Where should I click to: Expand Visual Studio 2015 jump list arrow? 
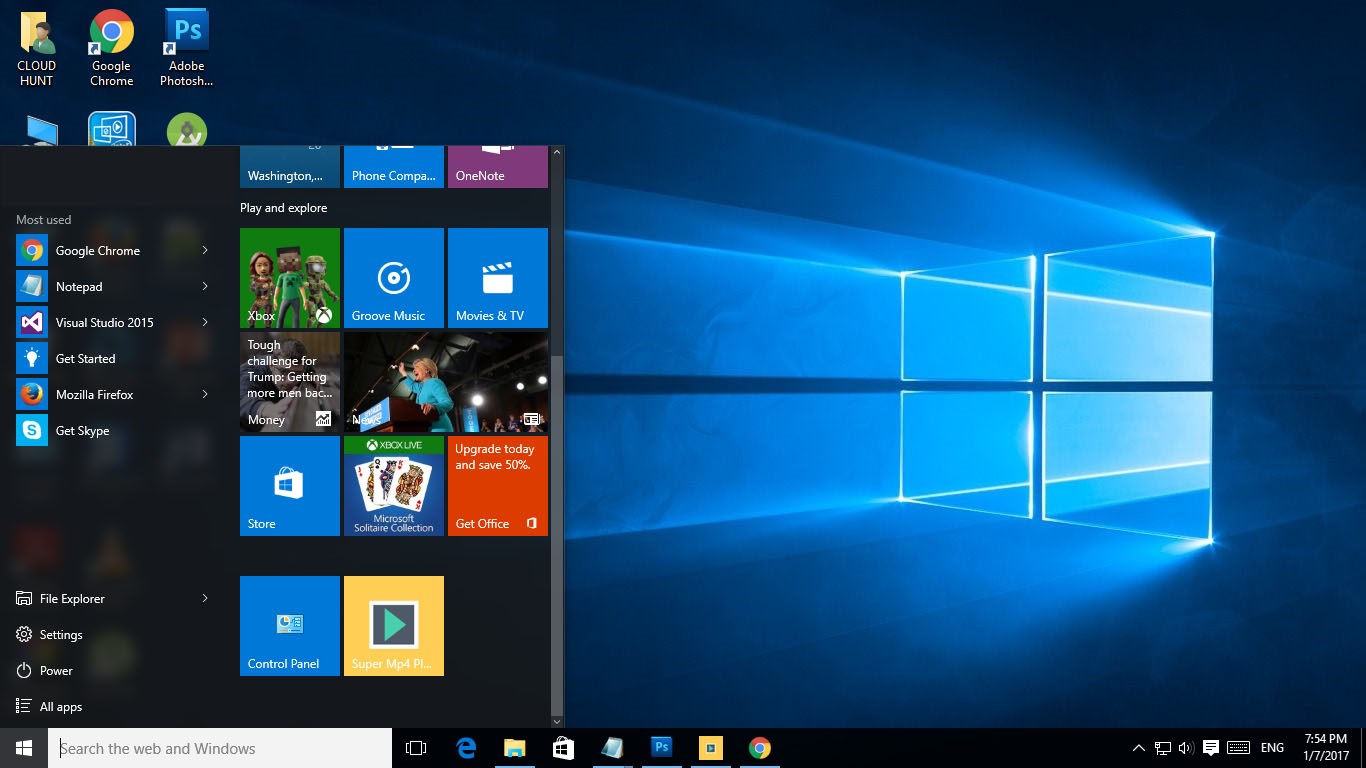click(205, 323)
